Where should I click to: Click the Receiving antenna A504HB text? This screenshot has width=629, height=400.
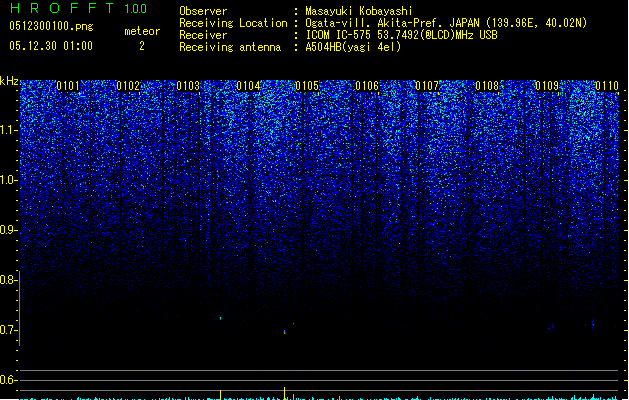click(353, 47)
